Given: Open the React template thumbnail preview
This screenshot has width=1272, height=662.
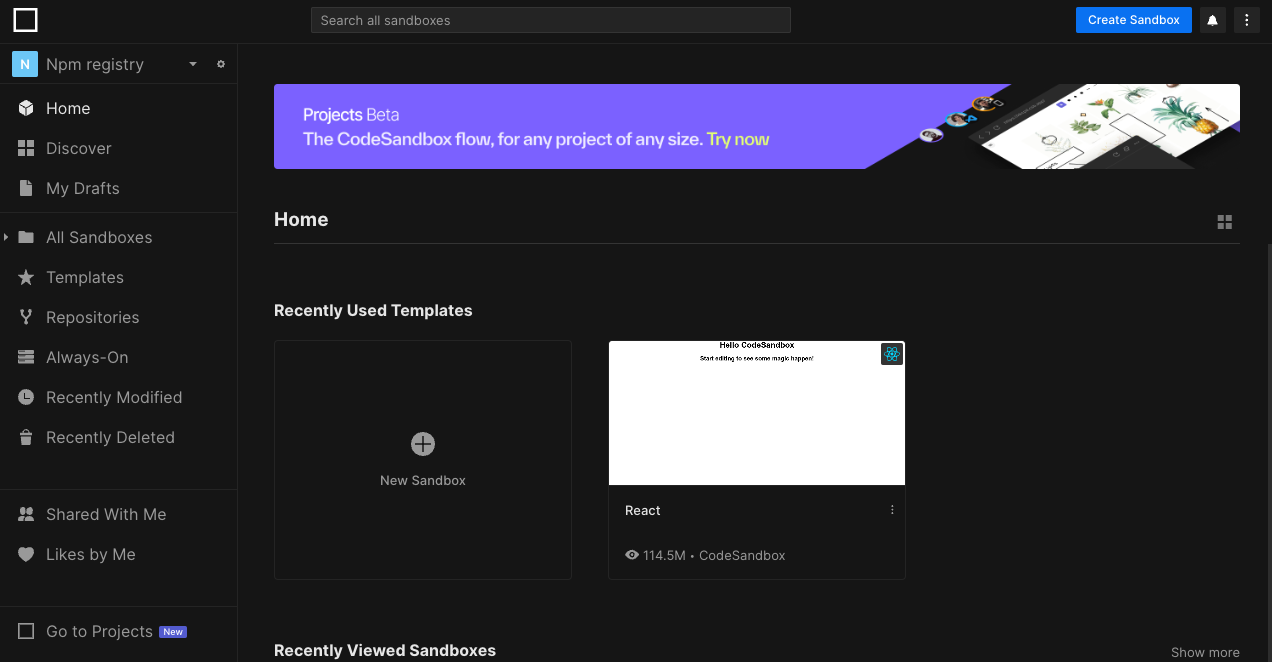Looking at the screenshot, I should point(757,413).
